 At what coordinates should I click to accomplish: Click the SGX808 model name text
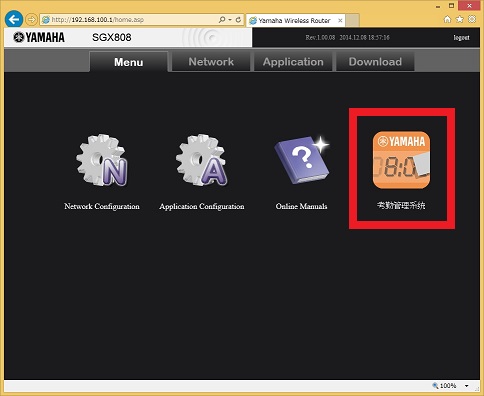click(x=112, y=37)
